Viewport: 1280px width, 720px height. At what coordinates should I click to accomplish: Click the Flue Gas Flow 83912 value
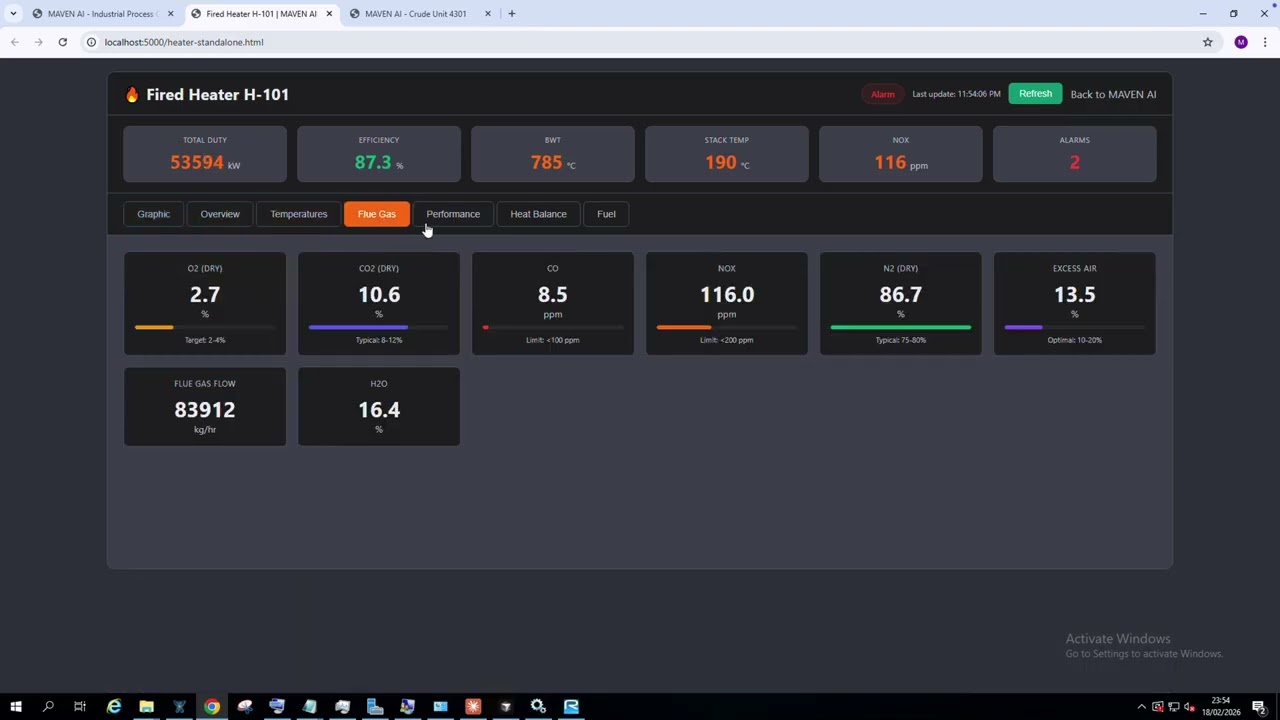coord(205,410)
